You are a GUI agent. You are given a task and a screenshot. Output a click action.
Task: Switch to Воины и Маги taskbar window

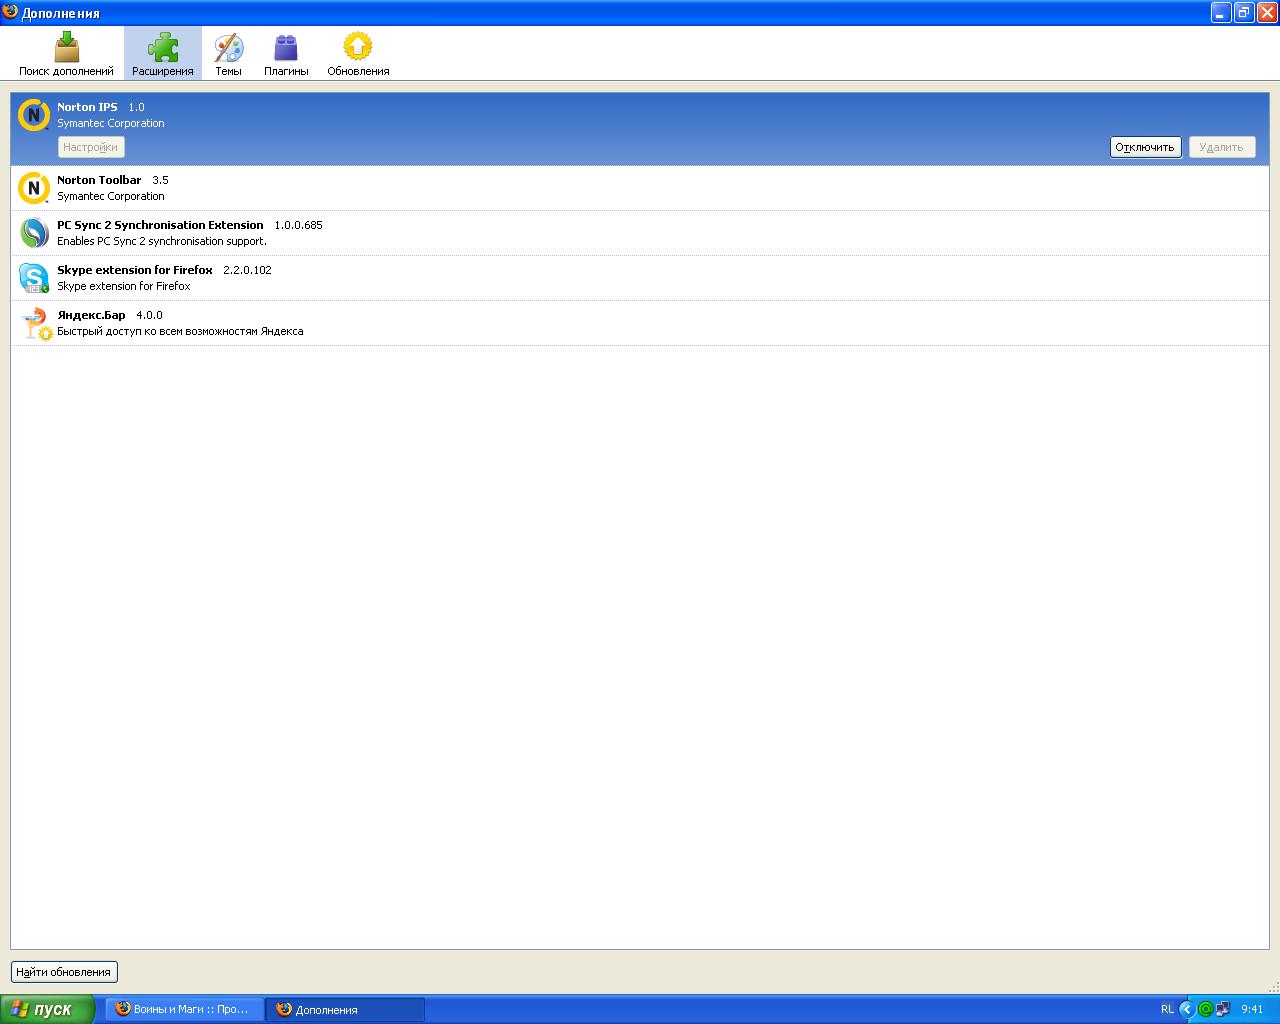pyautogui.click(x=186, y=1009)
